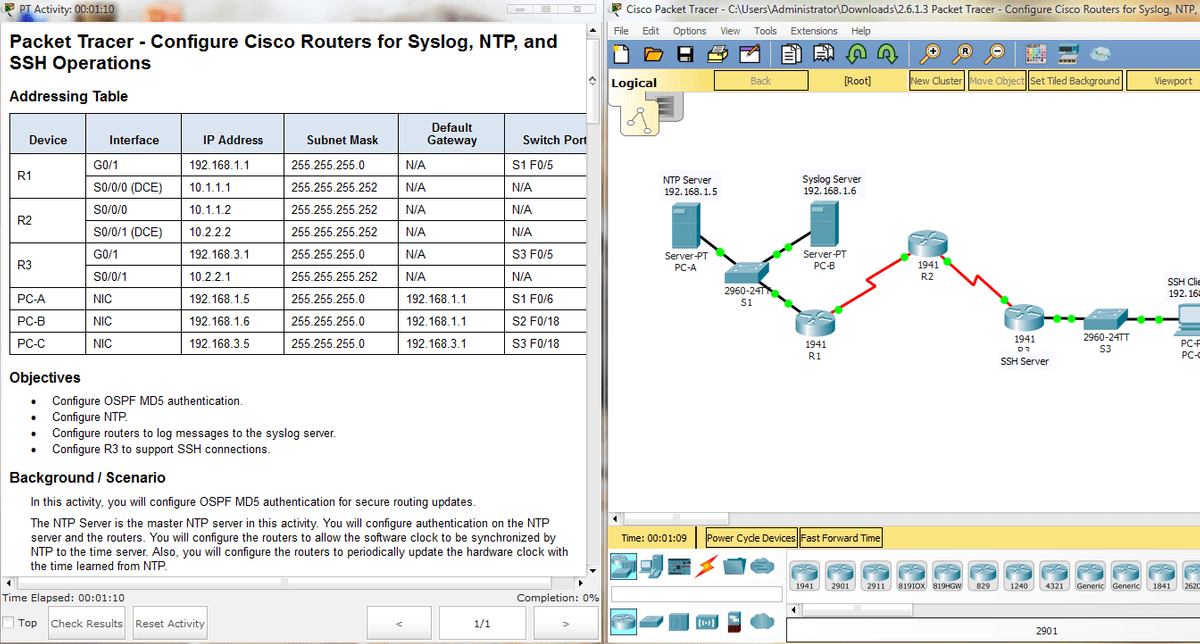The image size is (1200, 644).
Task: Click the Check Results button
Action: pos(86,622)
